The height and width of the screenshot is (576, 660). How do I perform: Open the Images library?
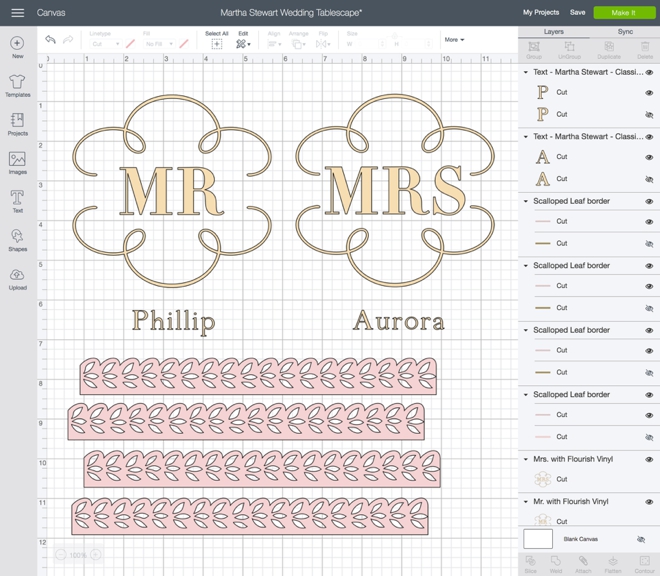pyautogui.click(x=17, y=163)
